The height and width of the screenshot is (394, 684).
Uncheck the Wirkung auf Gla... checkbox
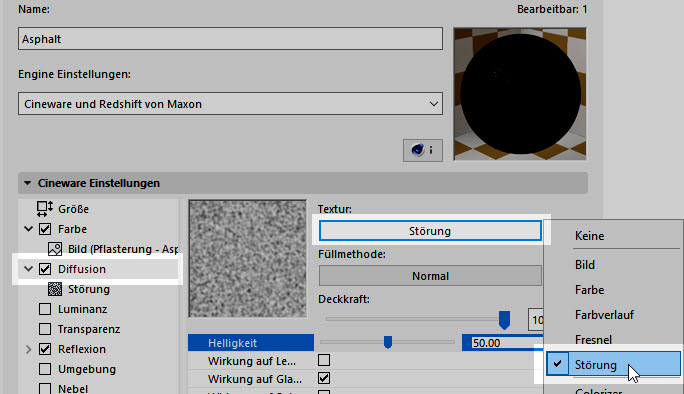(x=324, y=378)
